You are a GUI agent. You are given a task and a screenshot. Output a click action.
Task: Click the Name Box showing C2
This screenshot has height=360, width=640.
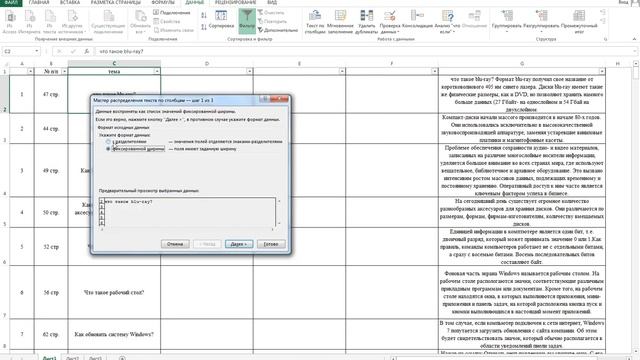(18, 51)
